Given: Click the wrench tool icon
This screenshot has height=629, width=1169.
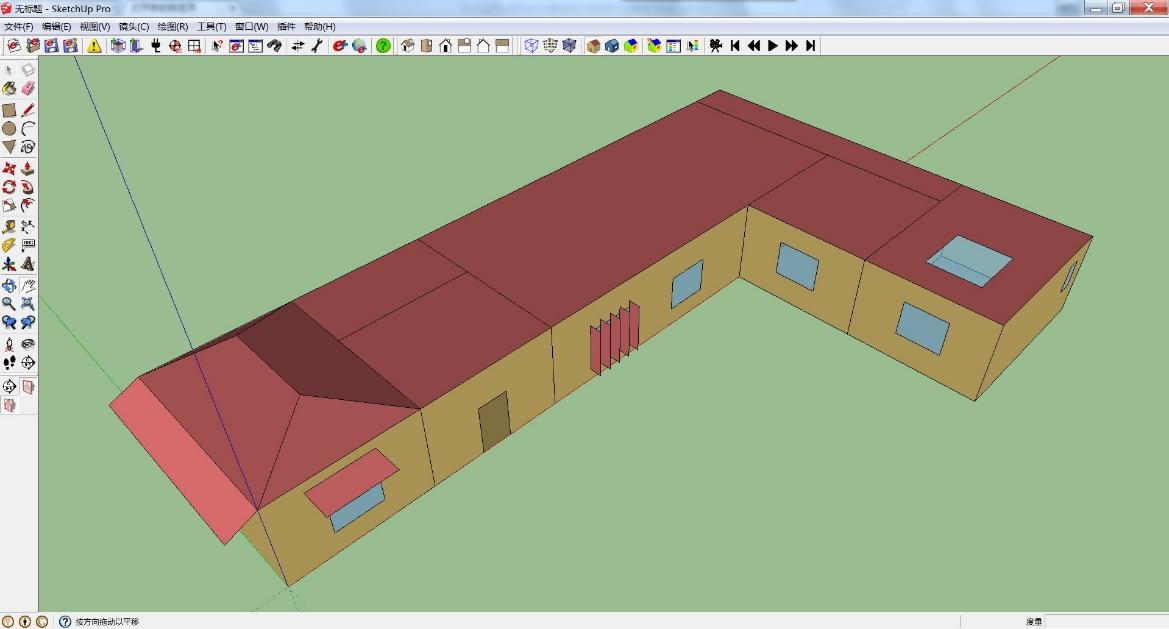Looking at the screenshot, I should click(317, 46).
